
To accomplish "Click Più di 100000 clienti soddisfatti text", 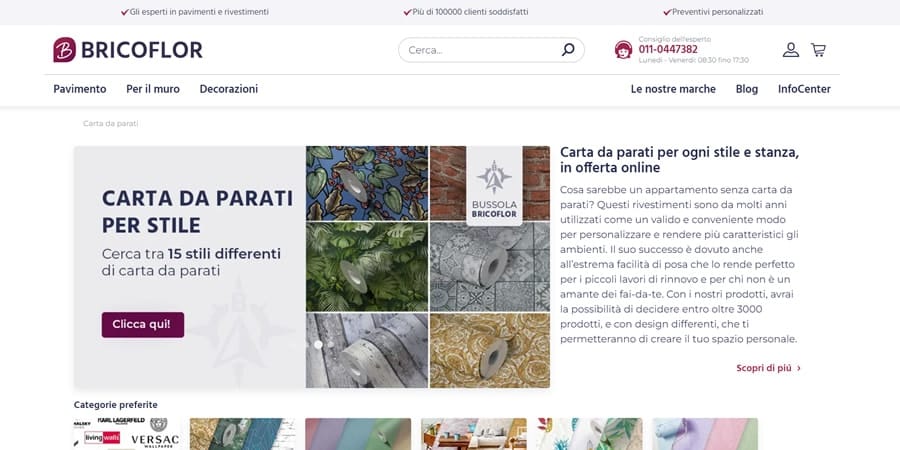I will click(470, 11).
